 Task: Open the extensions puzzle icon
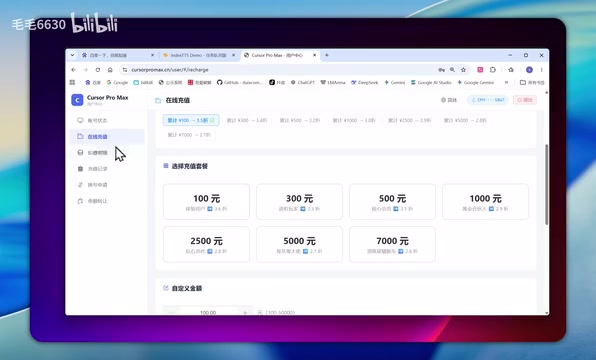point(493,70)
